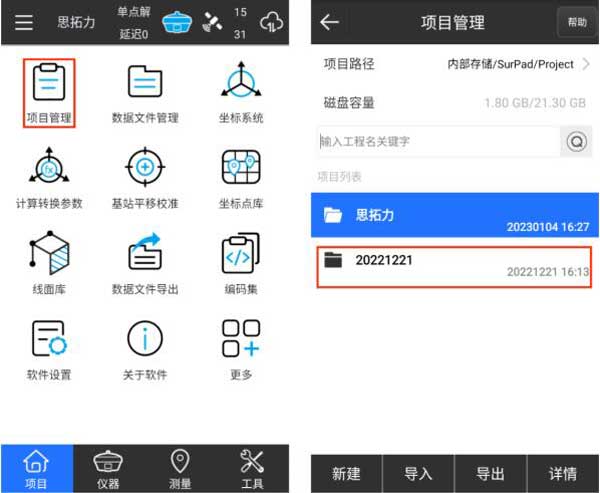Click the search magnifier button
Screen dimensions: 600x493
click(x=576, y=142)
